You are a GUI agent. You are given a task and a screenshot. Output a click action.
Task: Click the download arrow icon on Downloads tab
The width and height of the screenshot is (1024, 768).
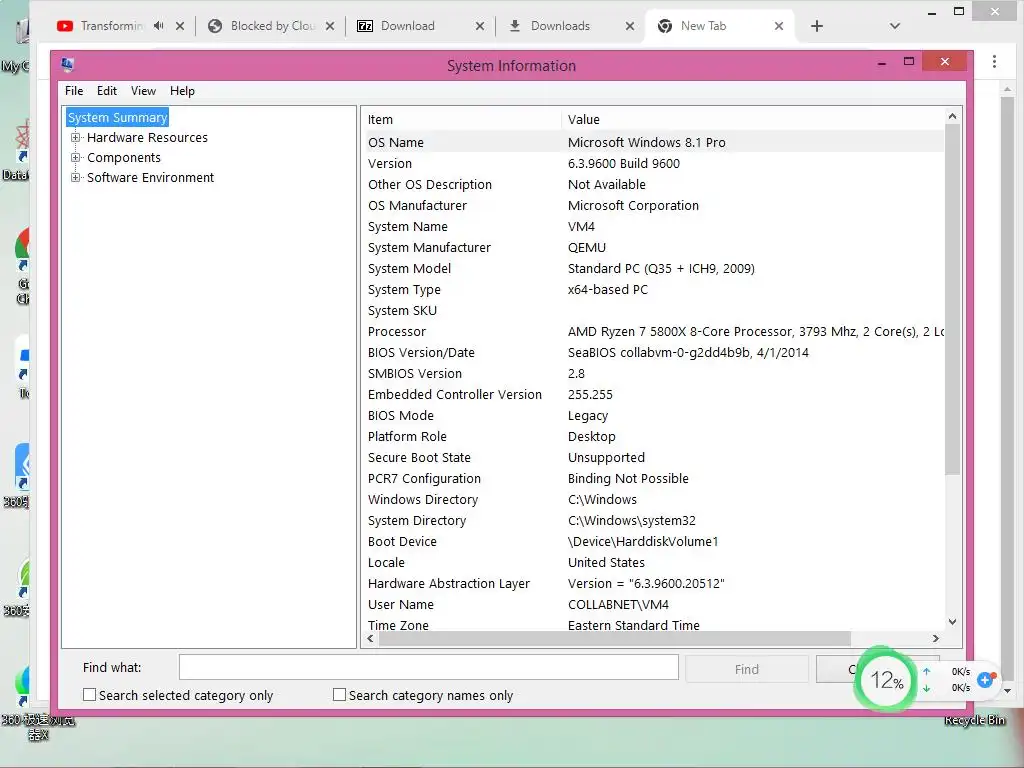click(515, 26)
